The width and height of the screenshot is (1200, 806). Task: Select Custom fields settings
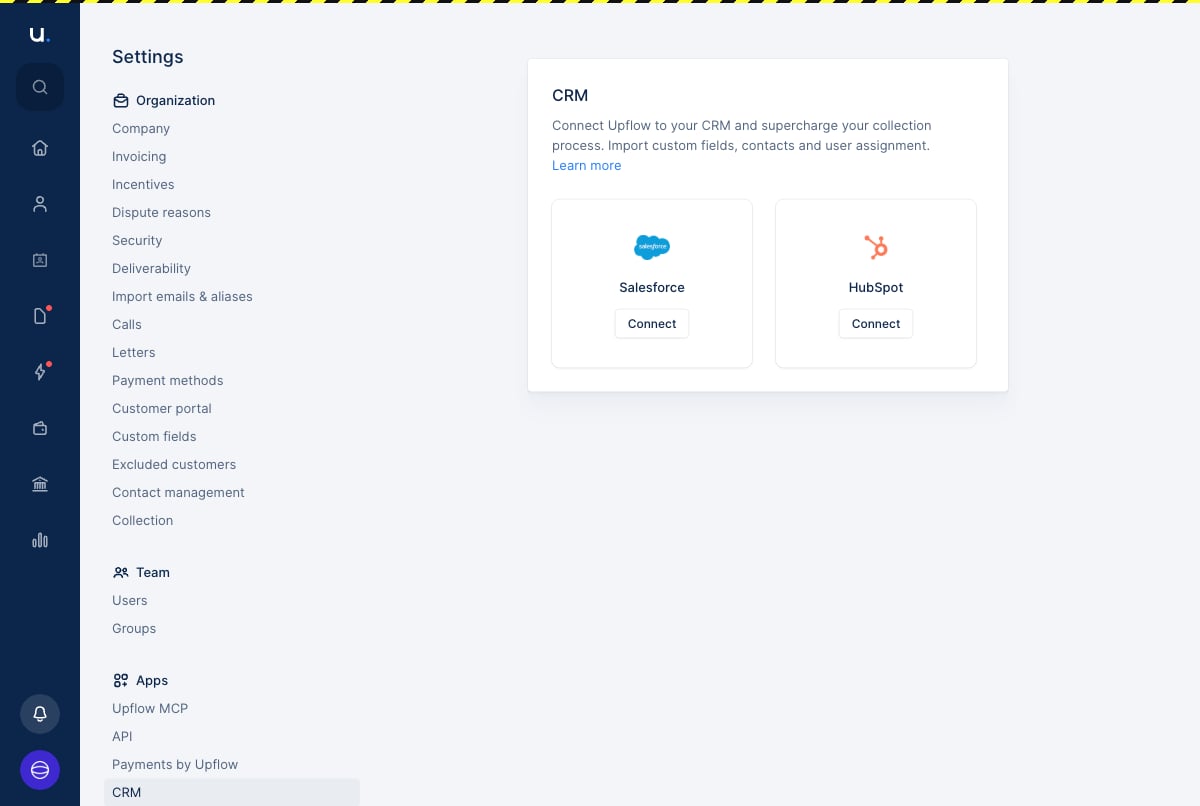tap(154, 436)
